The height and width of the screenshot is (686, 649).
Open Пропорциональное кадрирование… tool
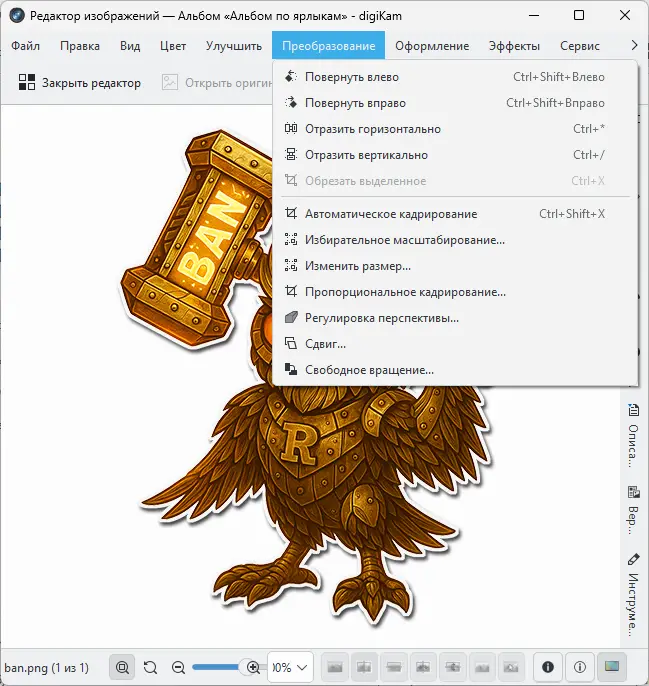pyautogui.click(x=455, y=291)
